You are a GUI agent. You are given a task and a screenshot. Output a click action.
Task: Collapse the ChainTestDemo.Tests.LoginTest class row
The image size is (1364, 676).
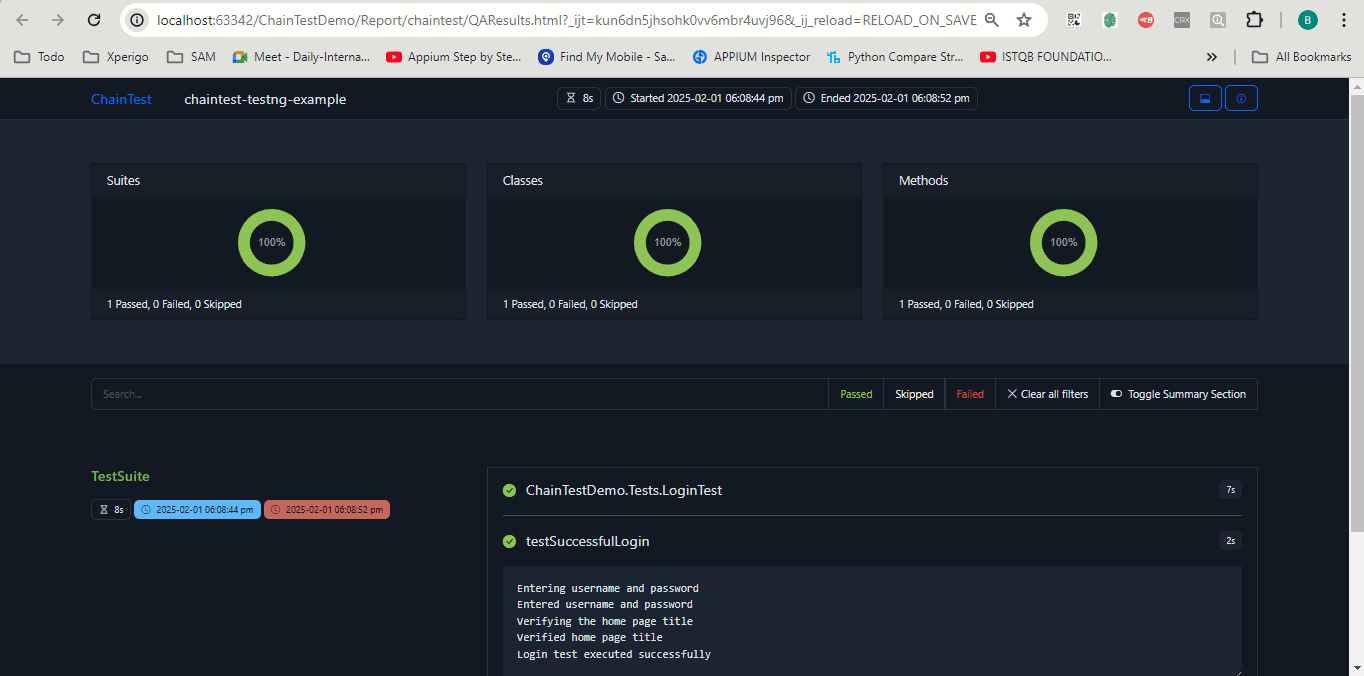[623, 490]
